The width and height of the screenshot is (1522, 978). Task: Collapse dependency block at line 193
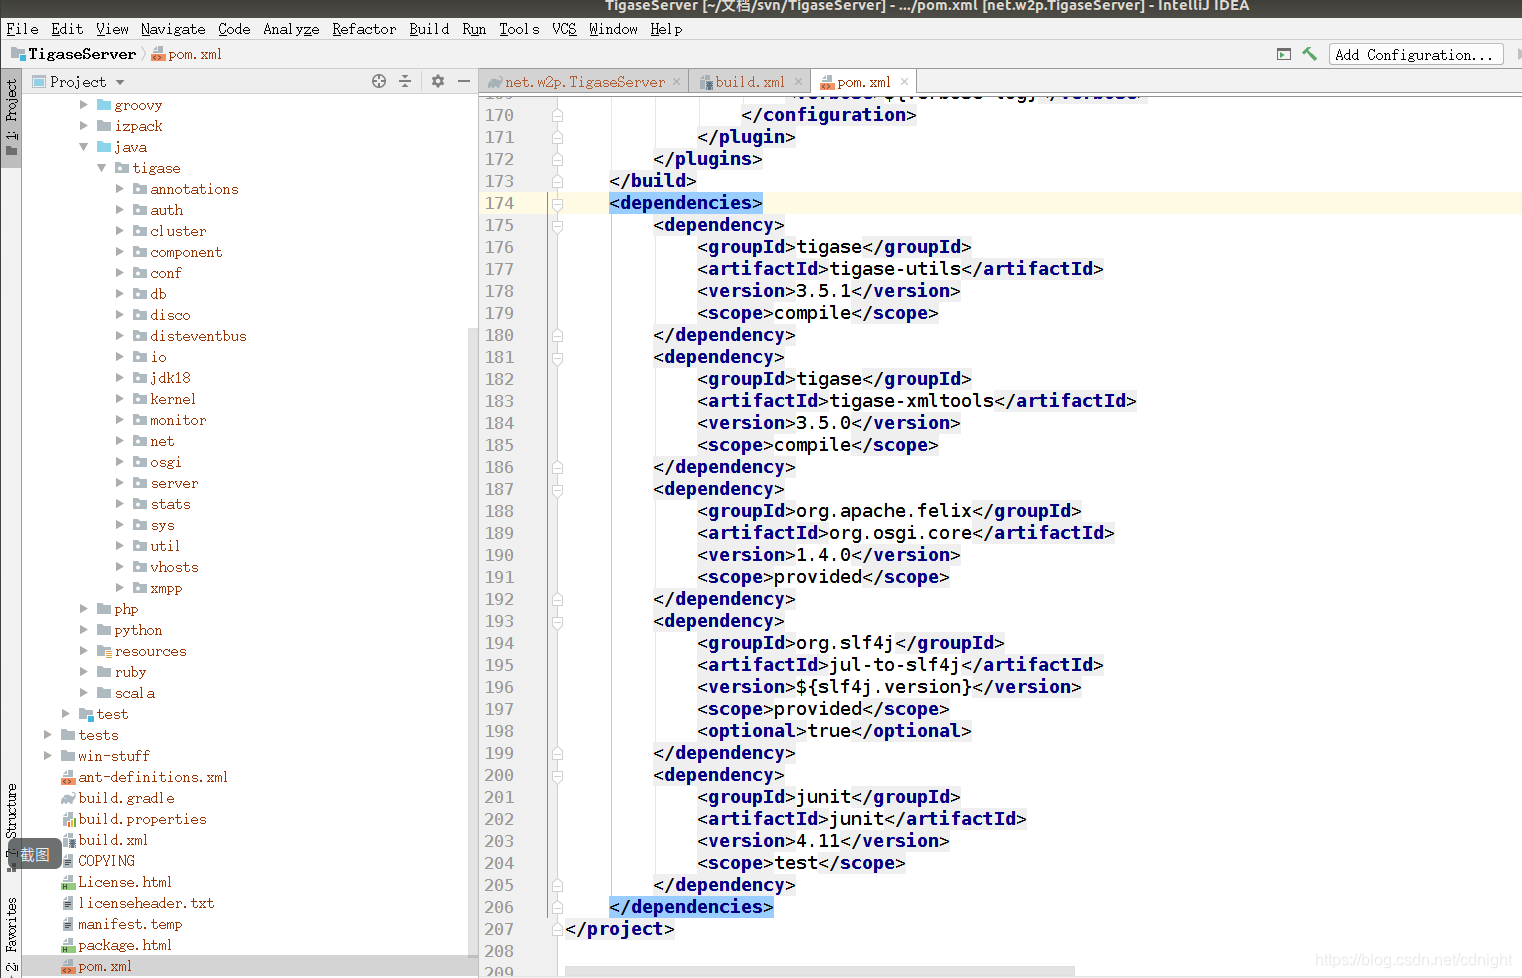pyautogui.click(x=557, y=621)
